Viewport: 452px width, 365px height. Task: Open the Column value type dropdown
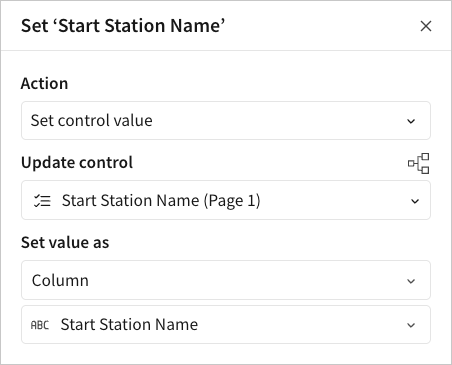tap(226, 280)
